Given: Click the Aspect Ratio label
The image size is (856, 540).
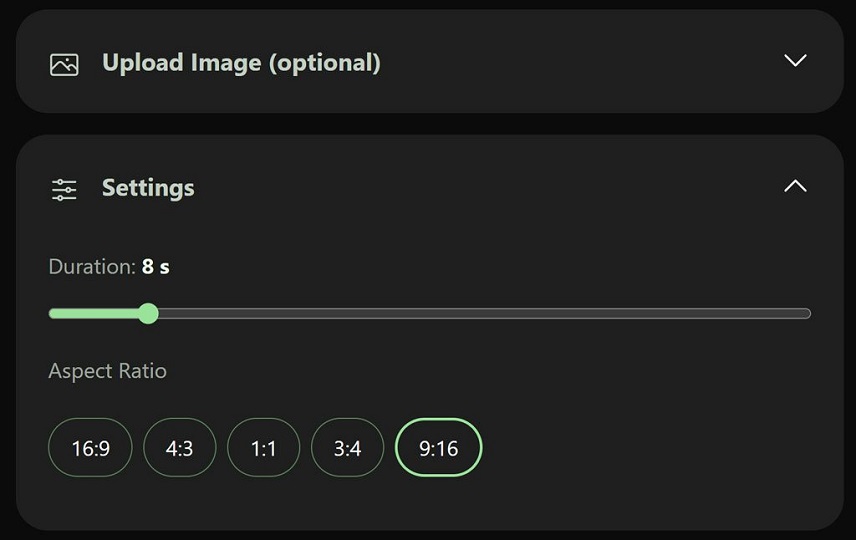Looking at the screenshot, I should pyautogui.click(x=108, y=371).
